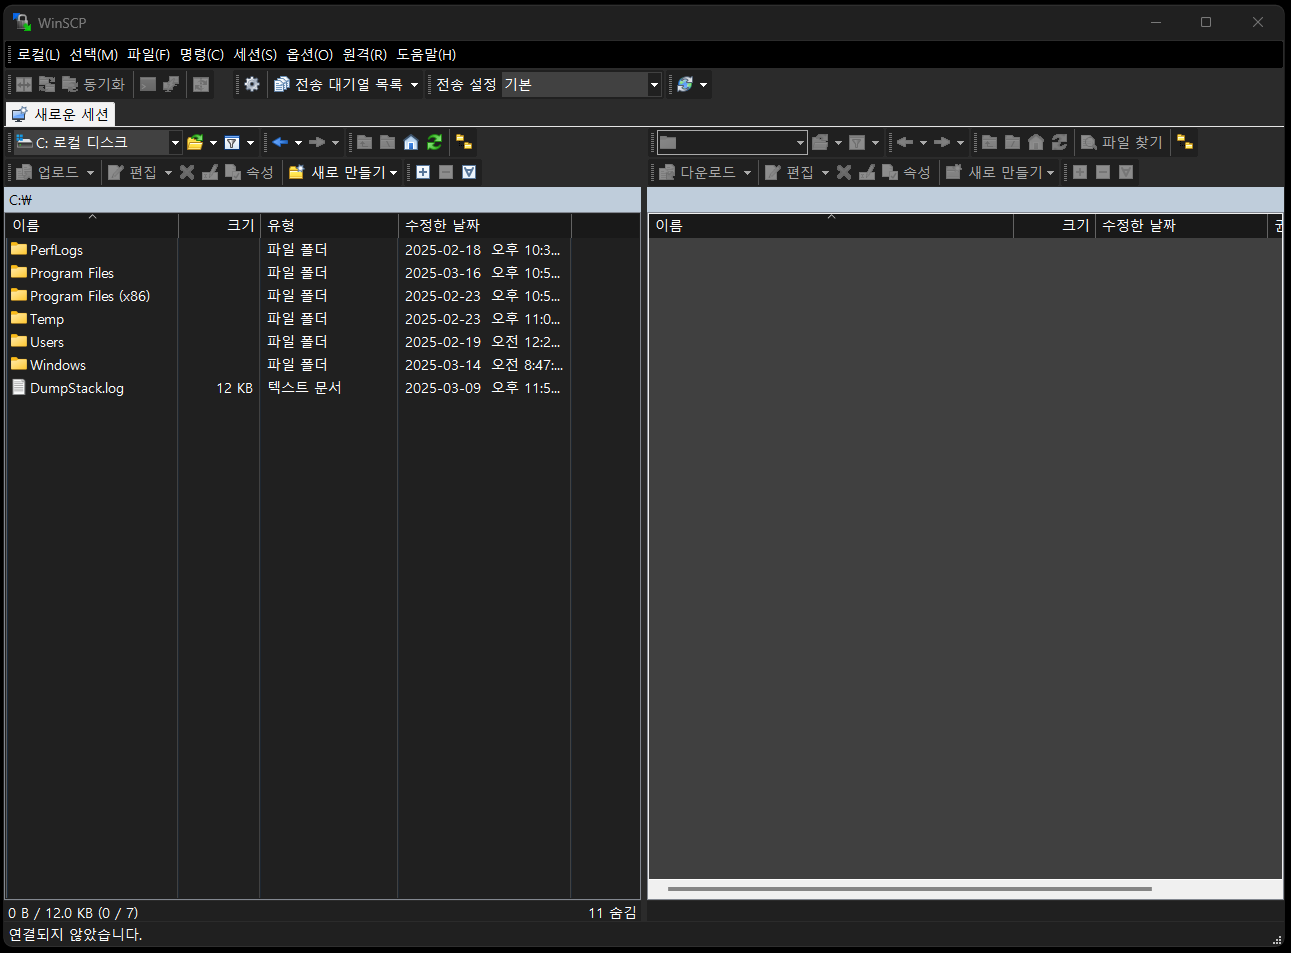Image resolution: width=1291 pixels, height=953 pixels.
Task: Click the local delete X icon
Action: [x=187, y=173]
